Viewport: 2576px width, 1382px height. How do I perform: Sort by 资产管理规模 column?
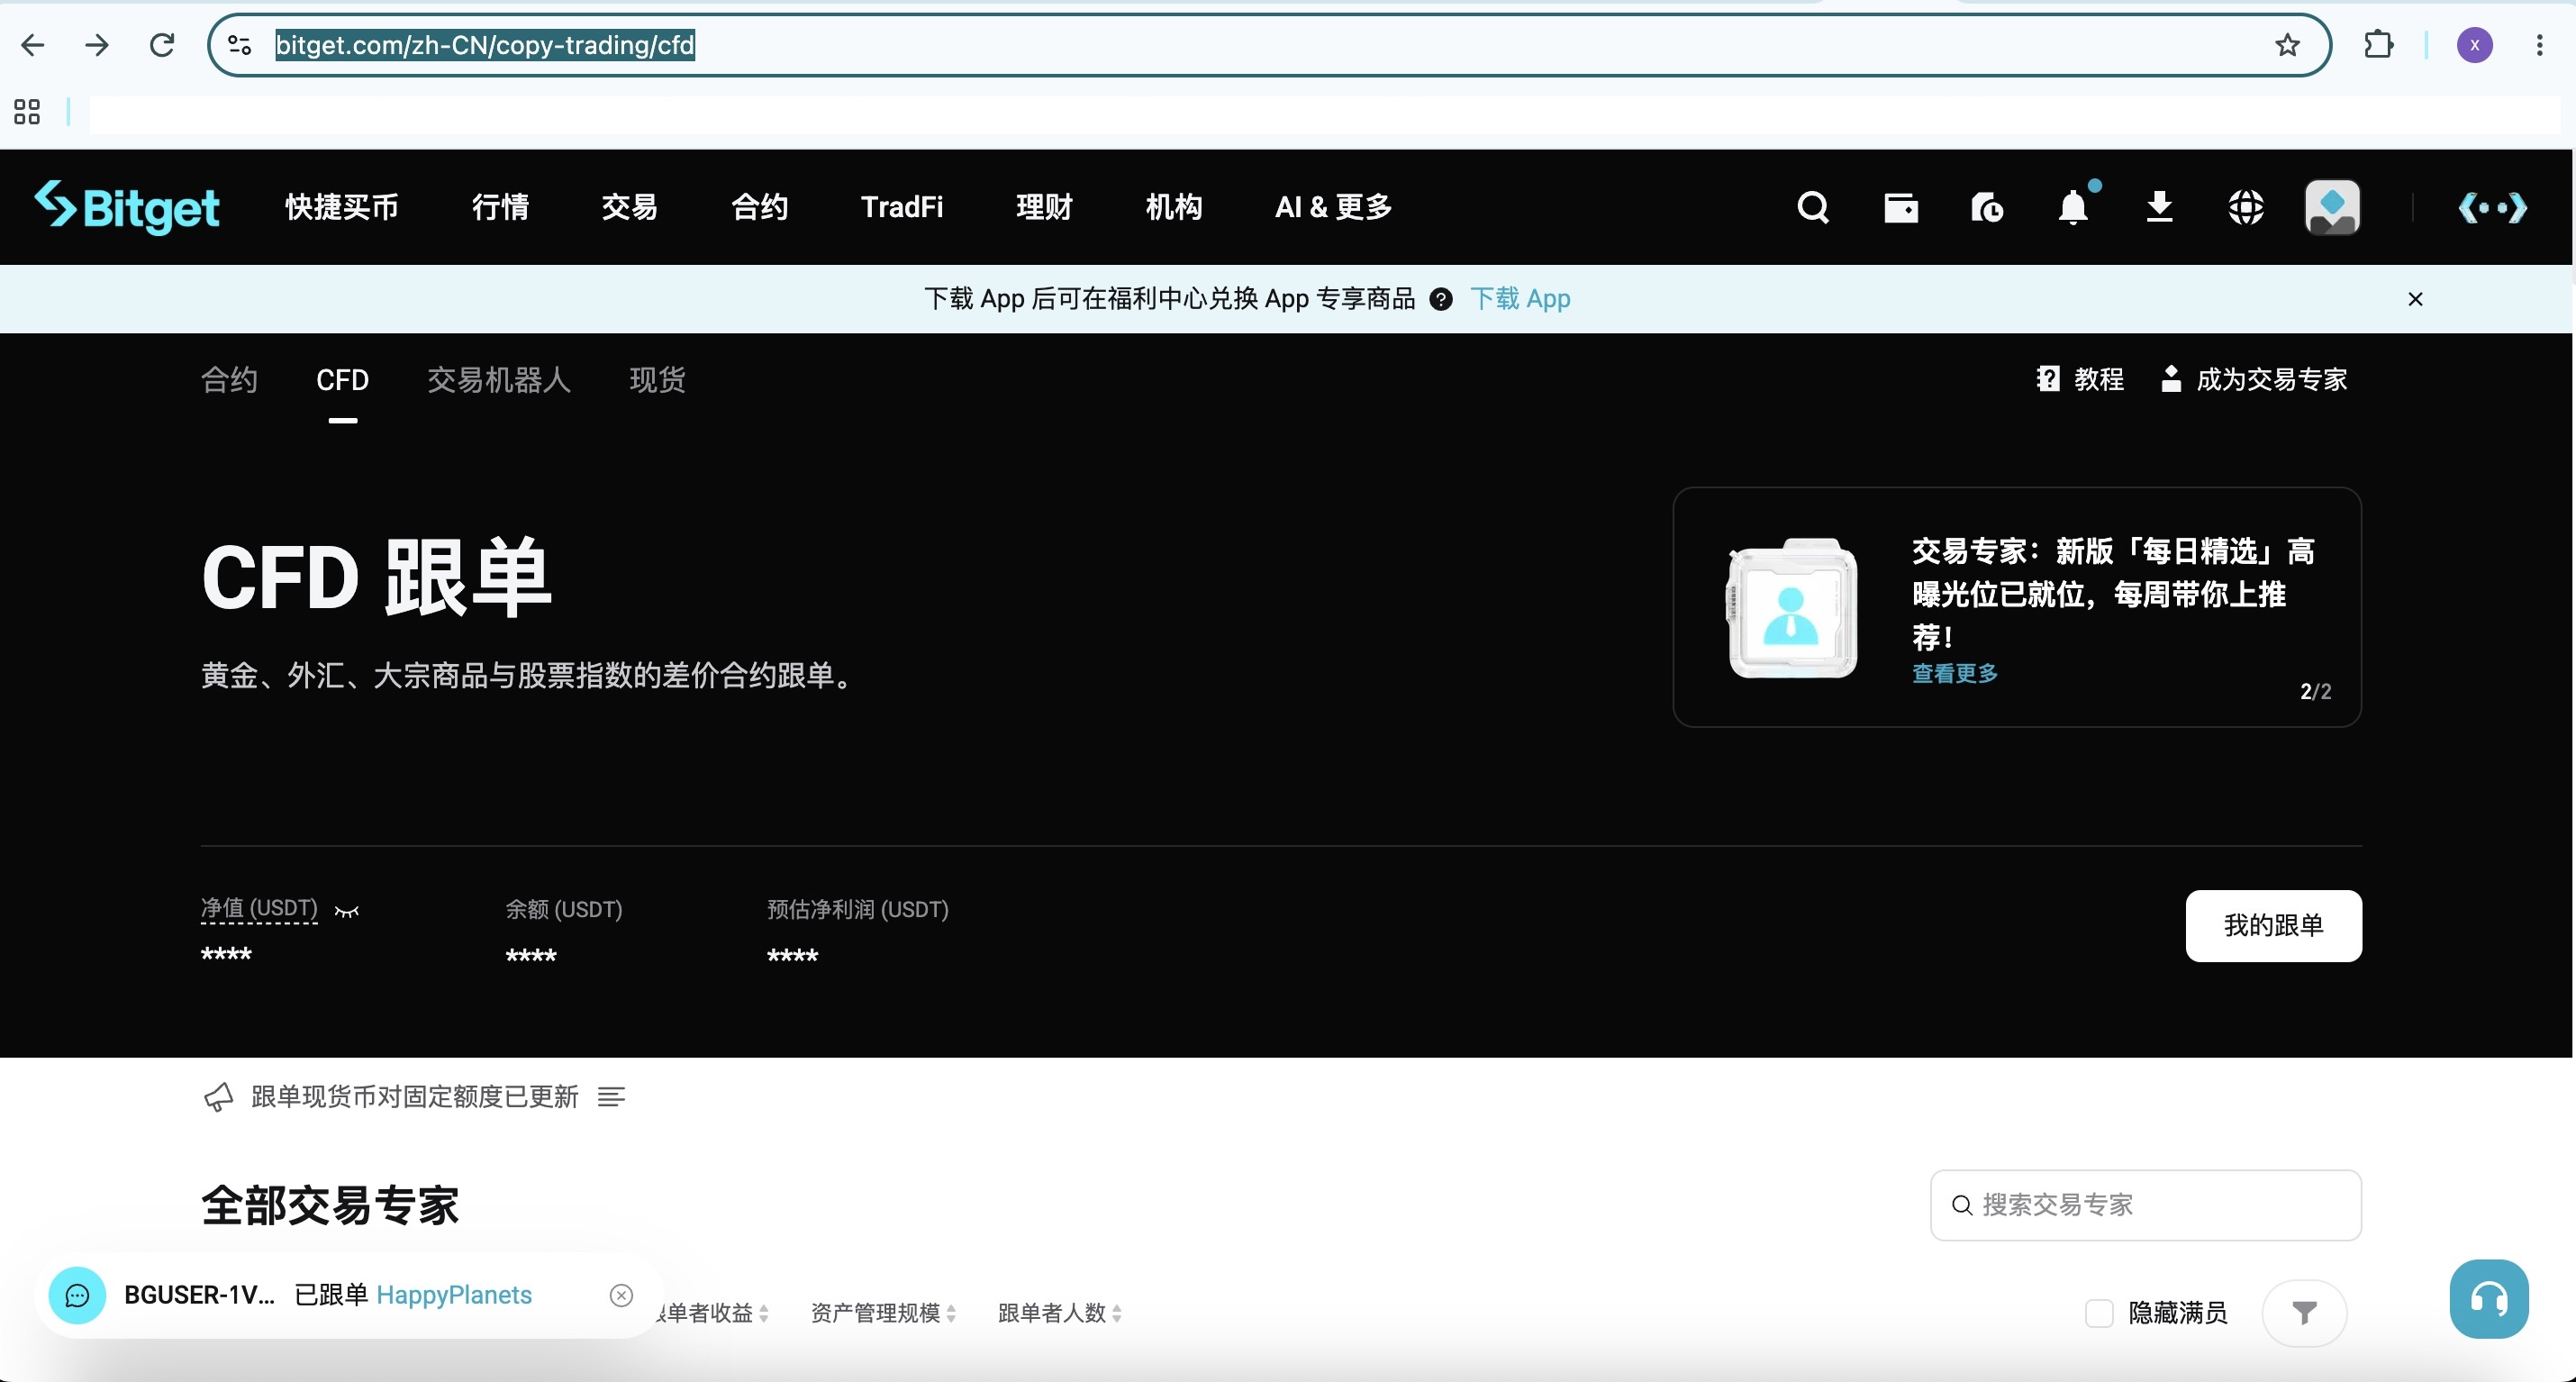pyautogui.click(x=884, y=1313)
